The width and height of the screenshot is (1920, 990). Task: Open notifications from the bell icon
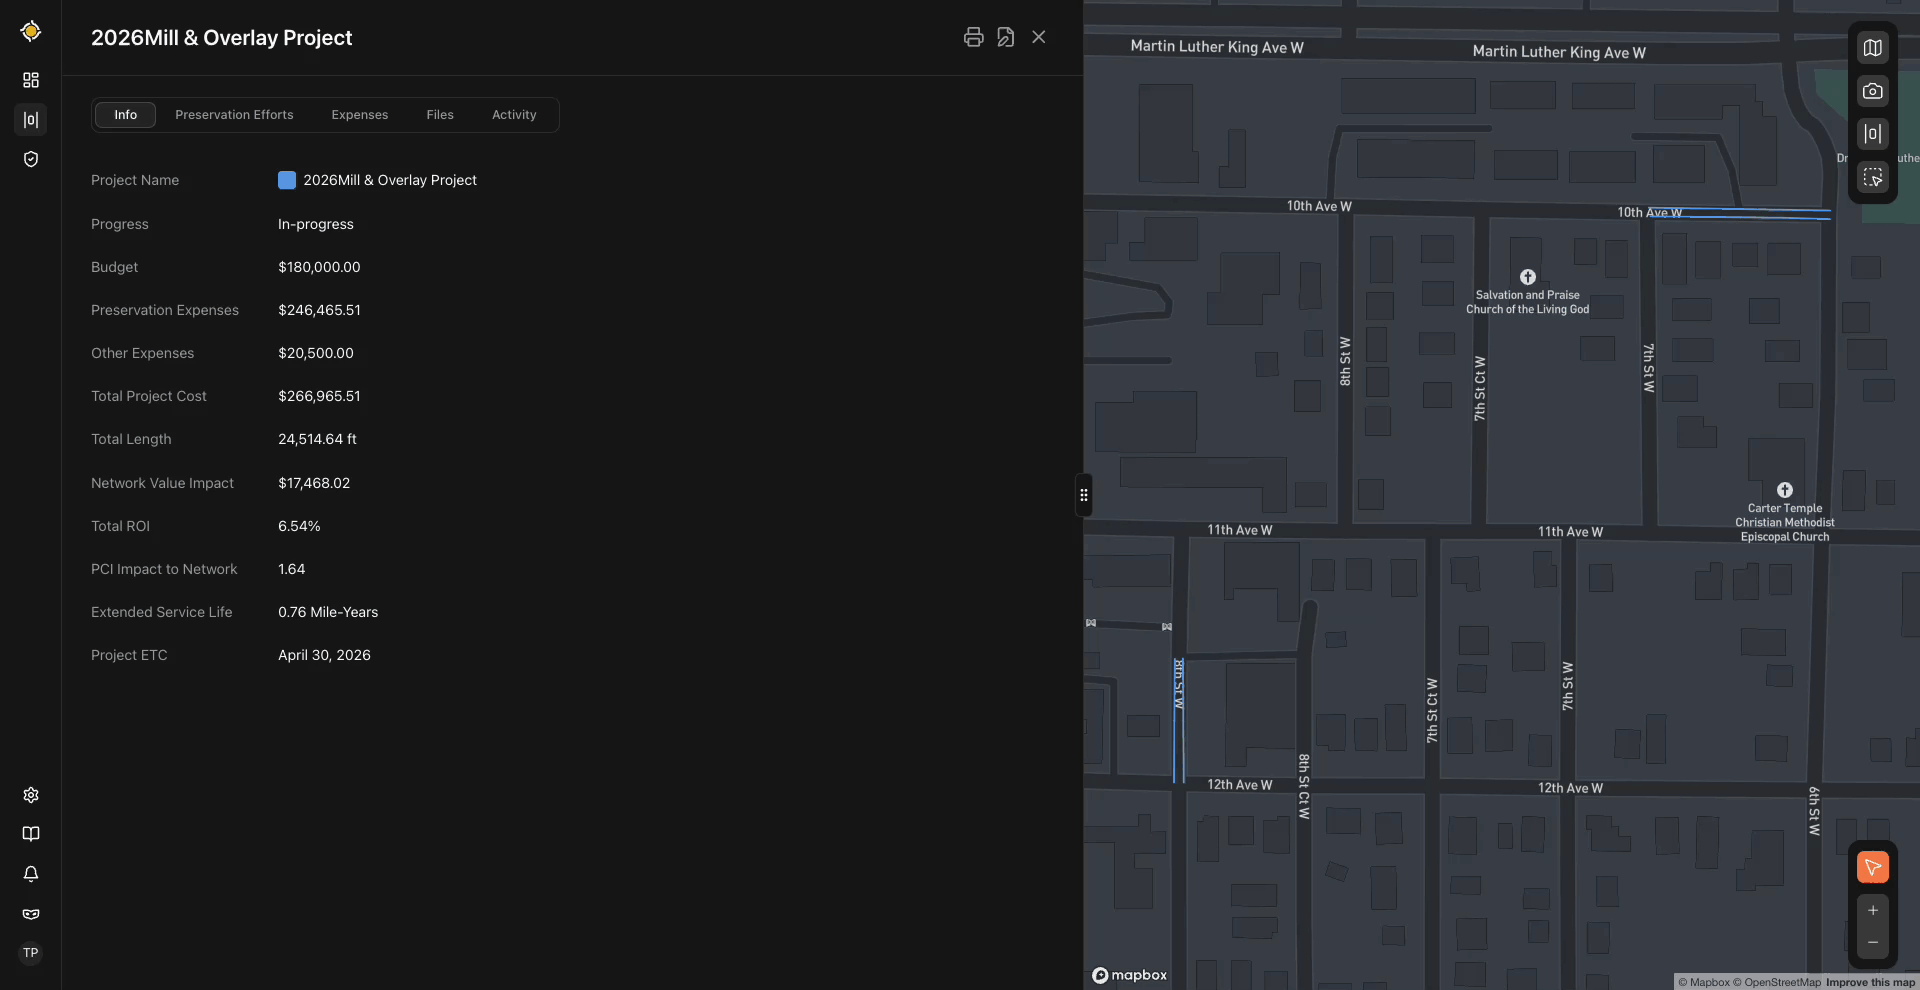(31, 873)
